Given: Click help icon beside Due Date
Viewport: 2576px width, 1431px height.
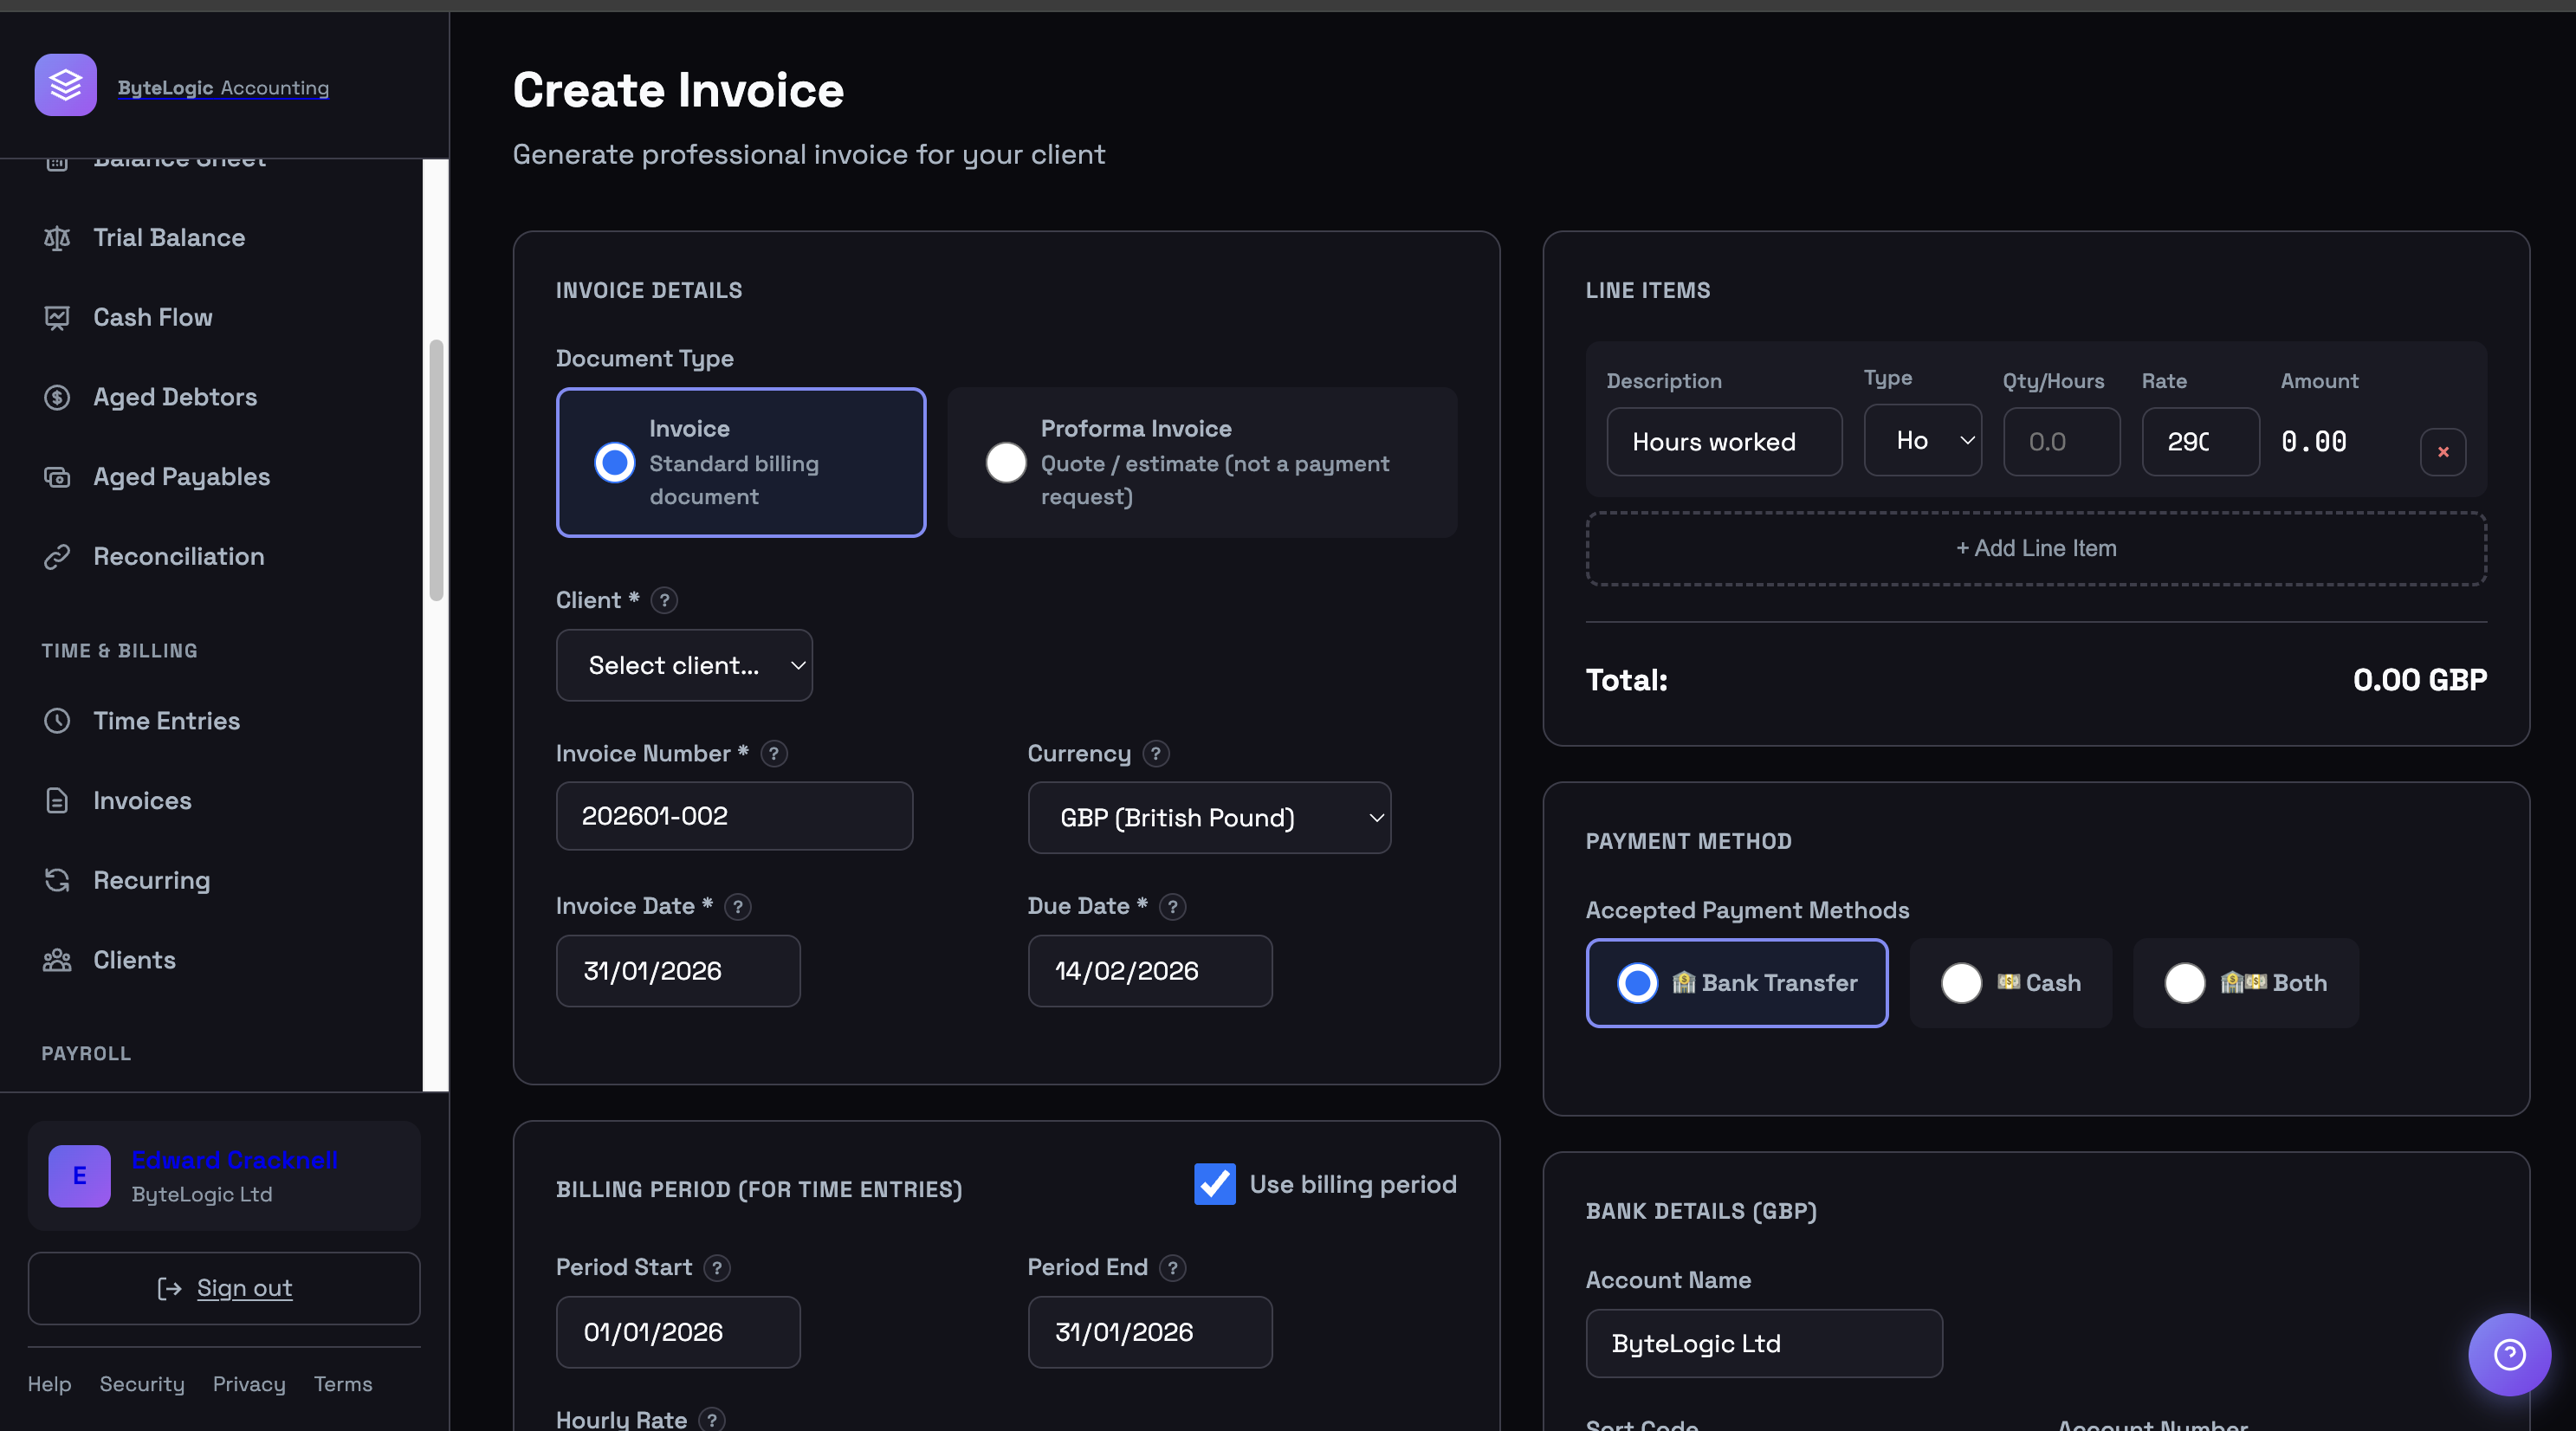Looking at the screenshot, I should pos(1172,907).
